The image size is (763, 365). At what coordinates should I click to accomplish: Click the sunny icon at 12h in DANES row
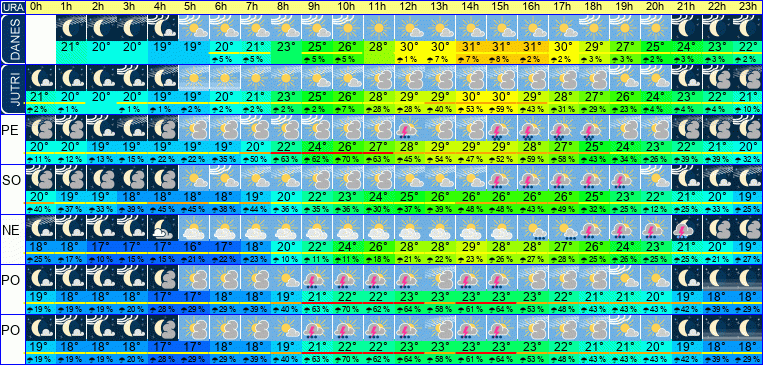(x=410, y=28)
